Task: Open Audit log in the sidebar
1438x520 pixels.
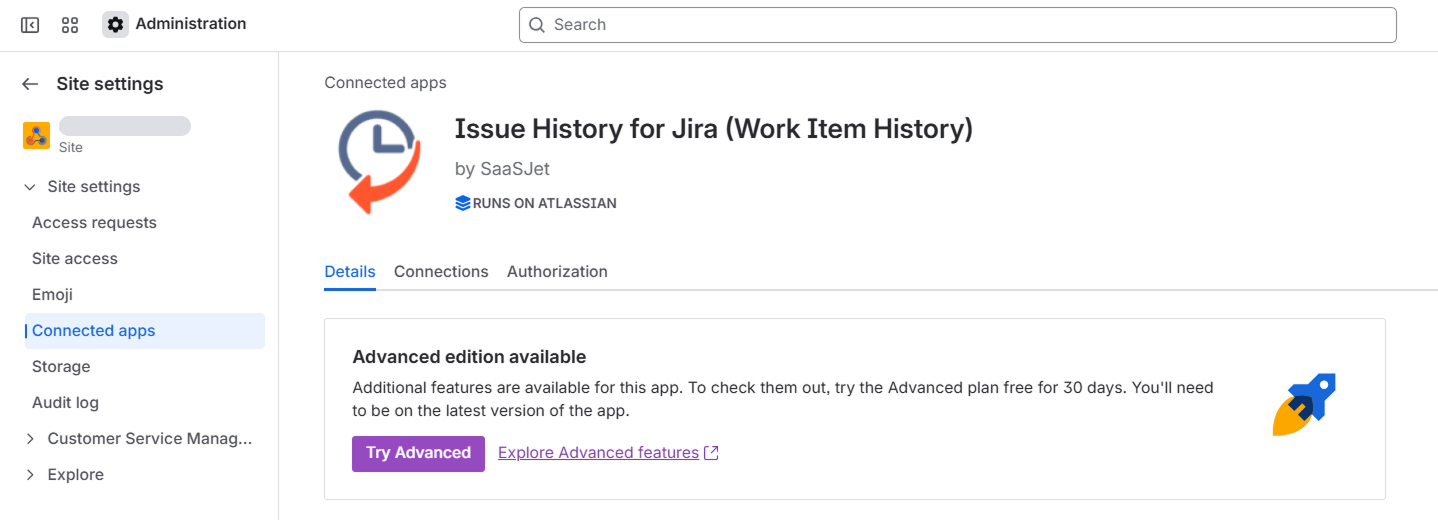Action: (65, 403)
